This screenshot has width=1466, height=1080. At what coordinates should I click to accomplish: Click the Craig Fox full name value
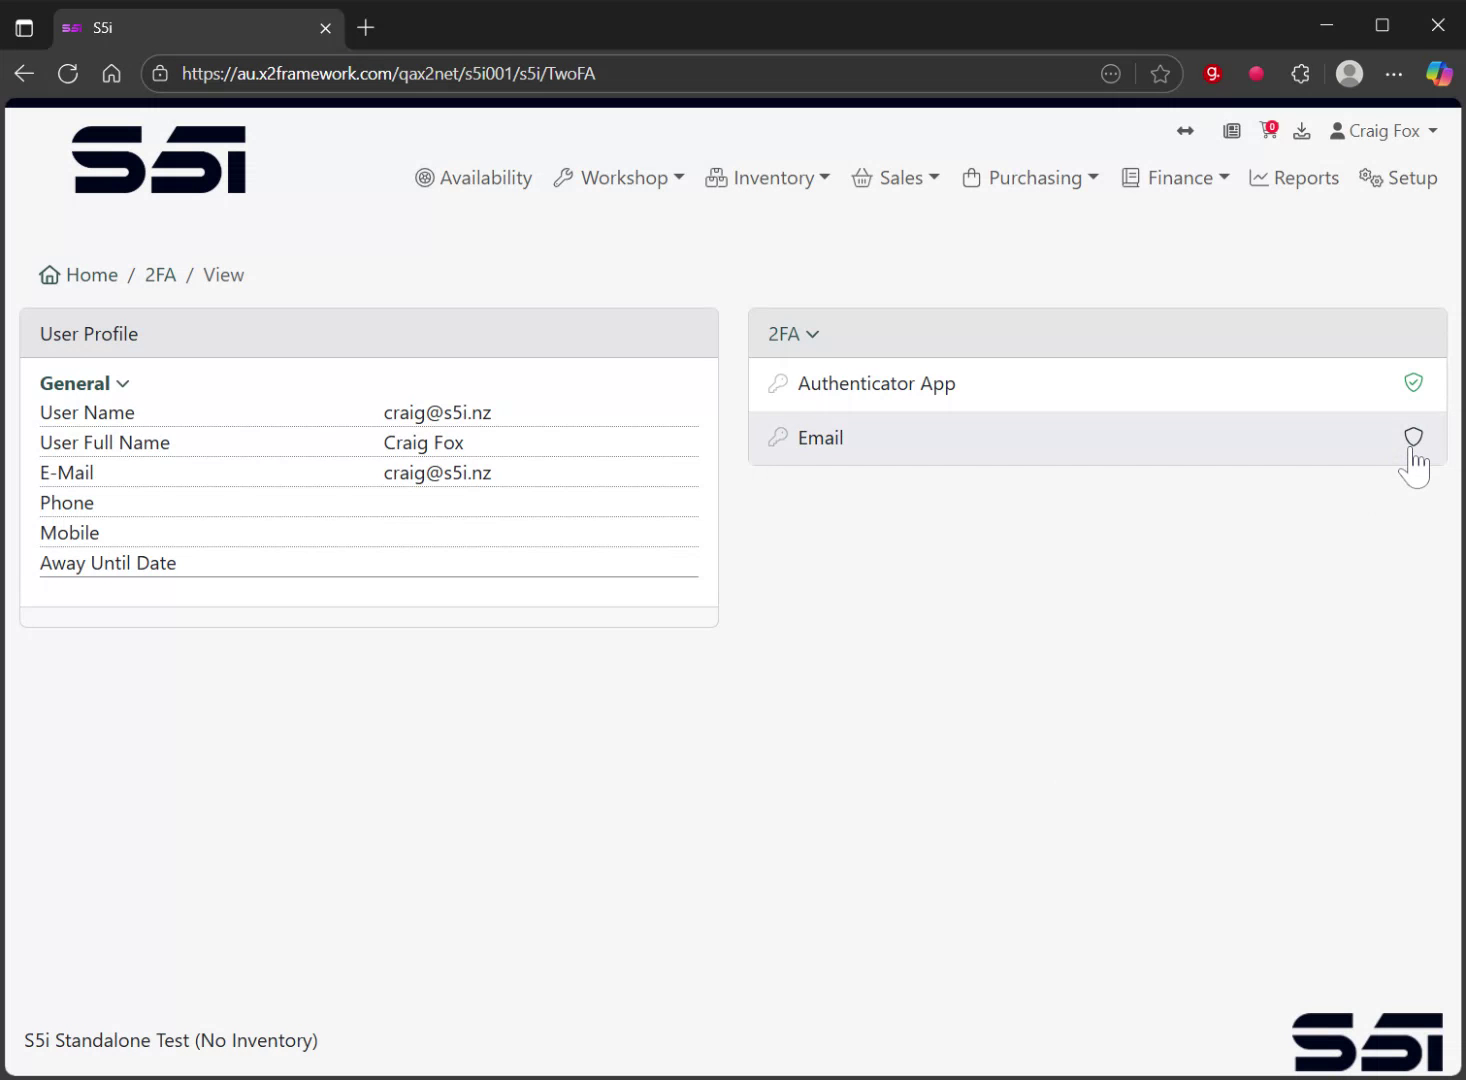(423, 443)
